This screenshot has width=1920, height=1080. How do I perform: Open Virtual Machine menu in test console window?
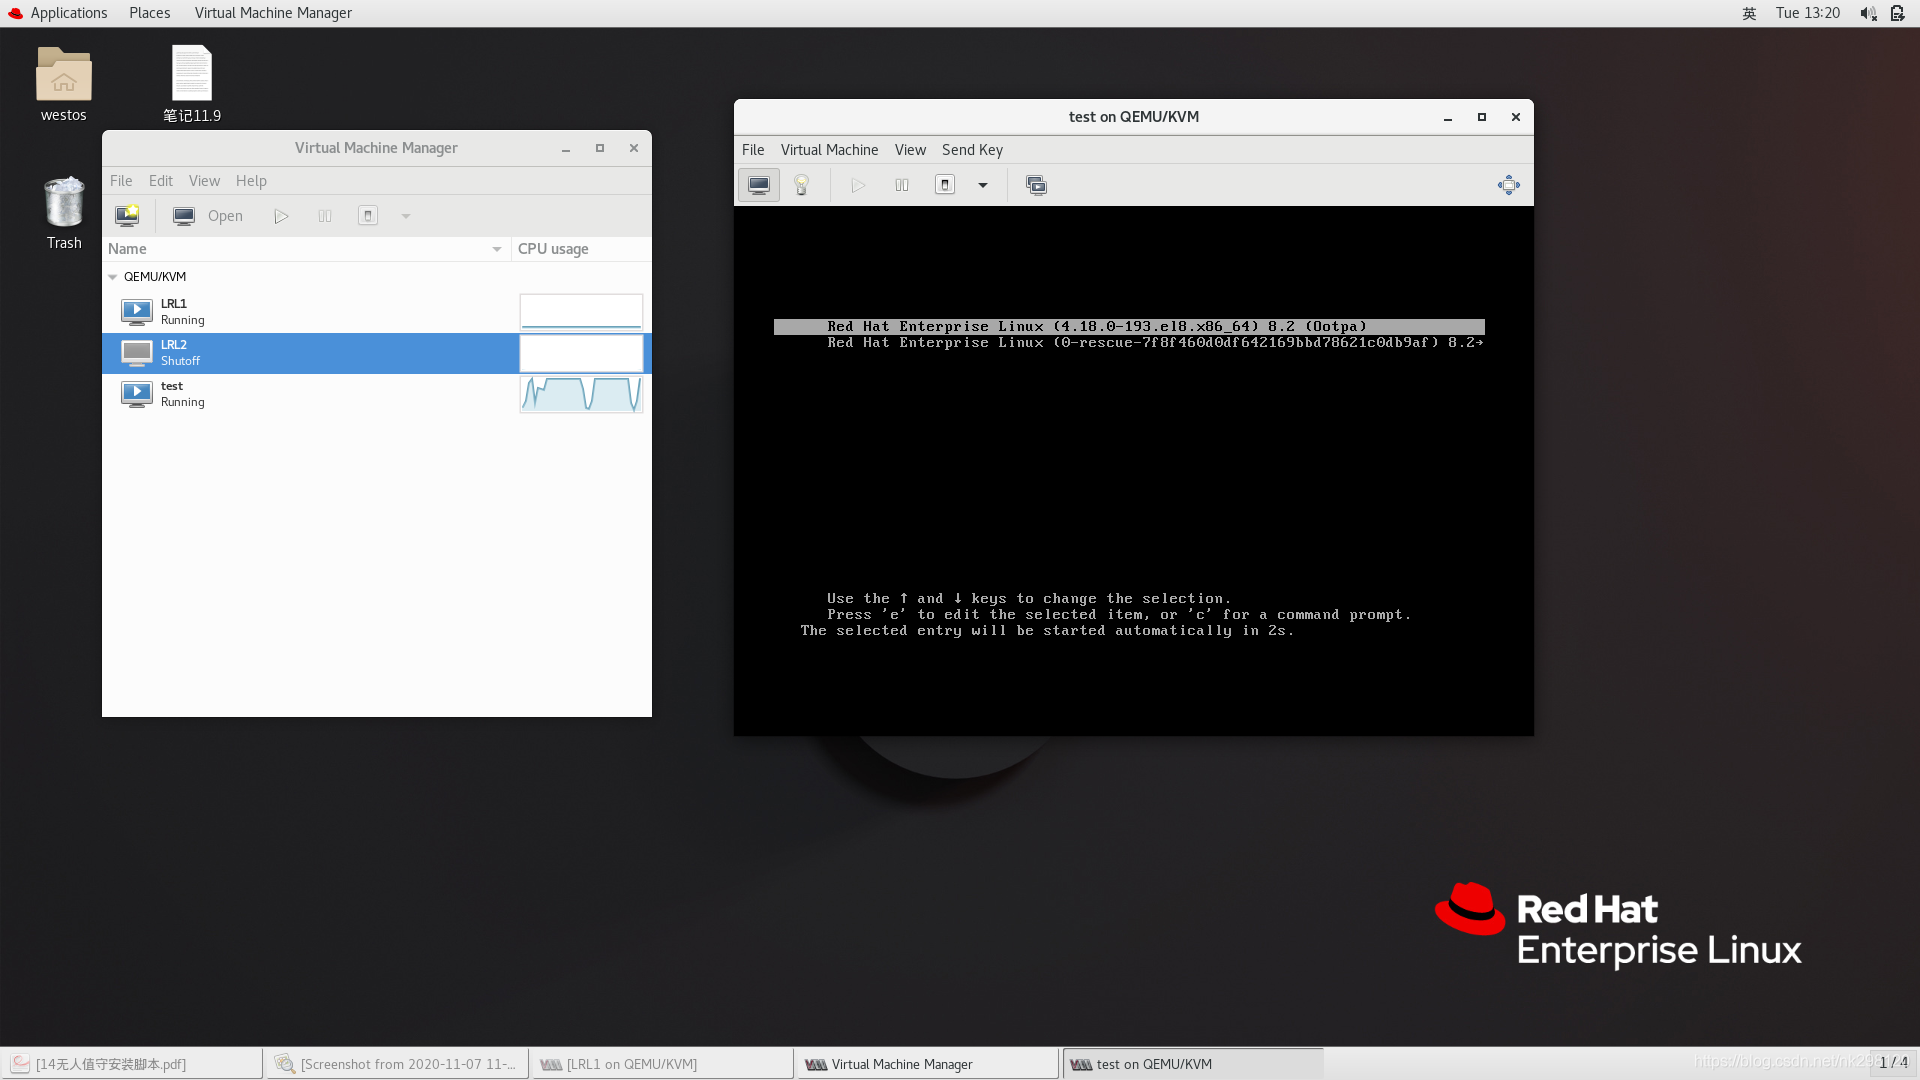(x=829, y=150)
